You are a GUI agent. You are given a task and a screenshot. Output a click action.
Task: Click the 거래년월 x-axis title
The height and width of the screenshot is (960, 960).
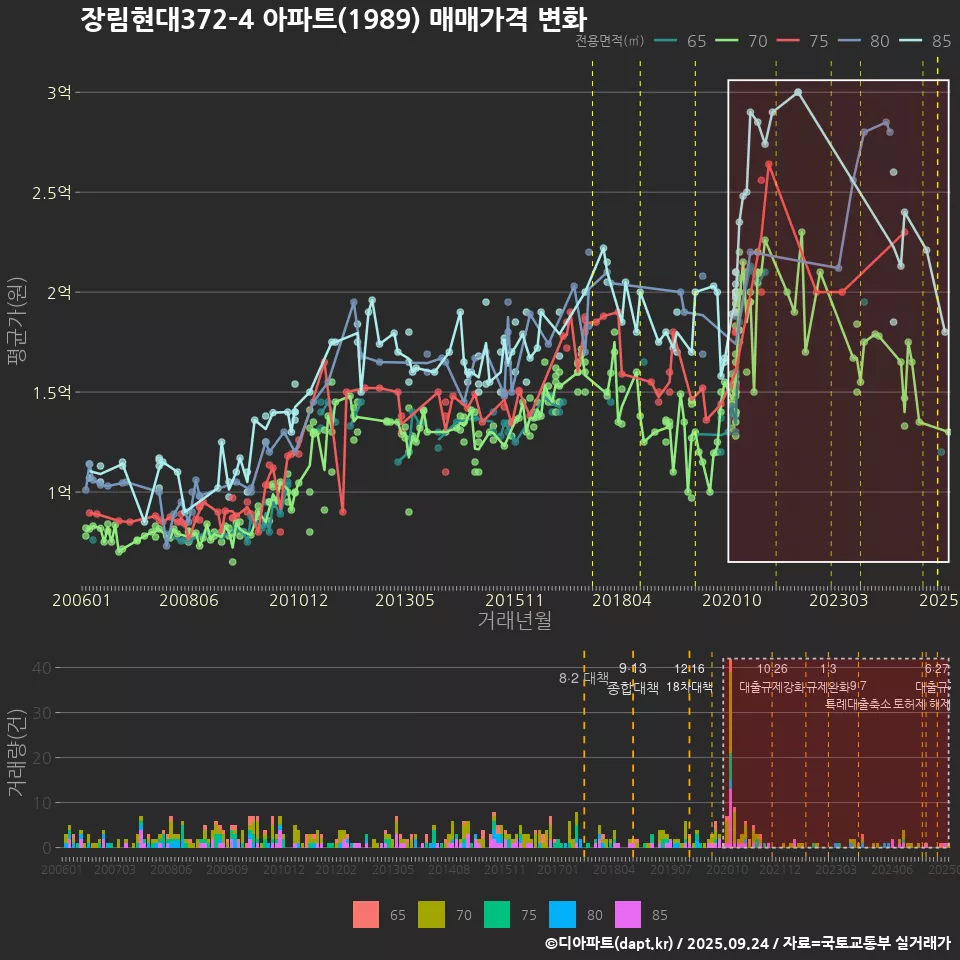(x=514, y=620)
